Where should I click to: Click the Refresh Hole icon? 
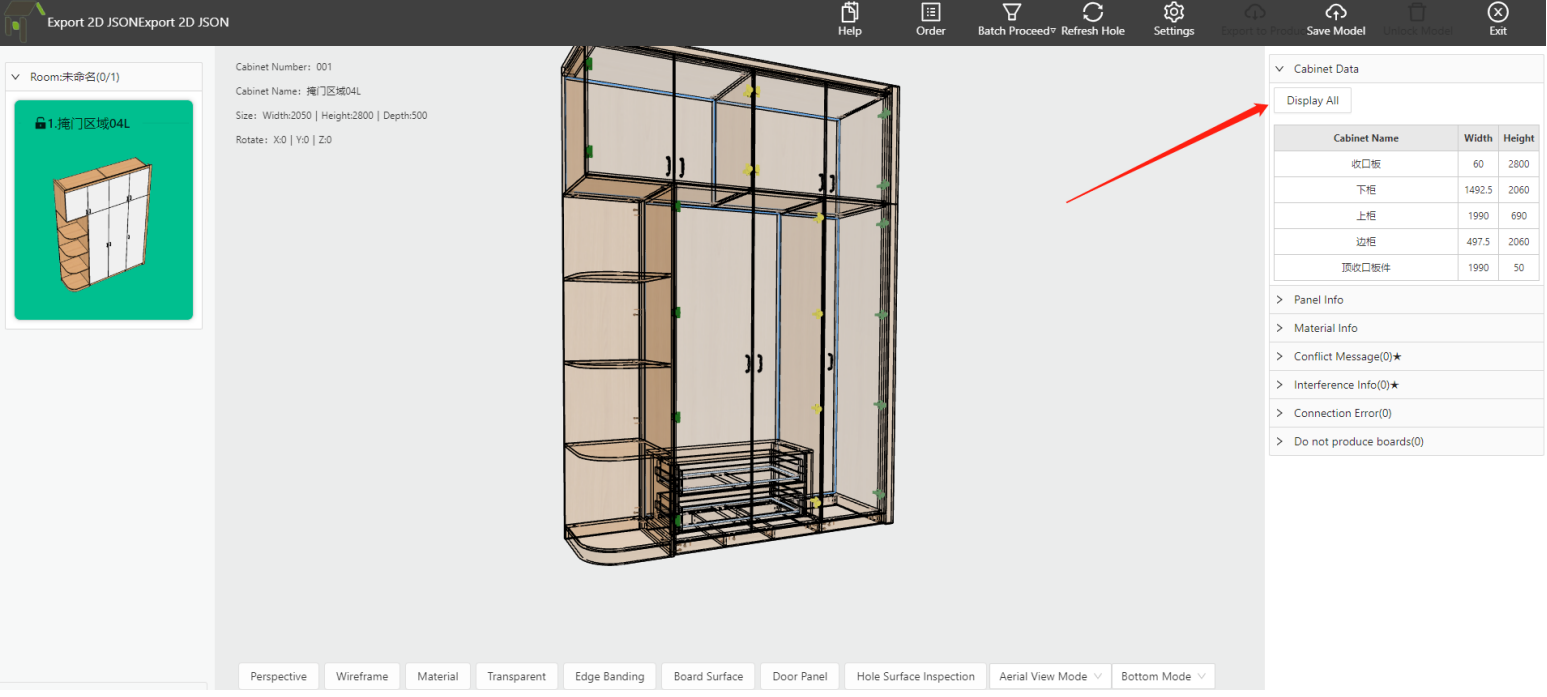(x=1092, y=13)
